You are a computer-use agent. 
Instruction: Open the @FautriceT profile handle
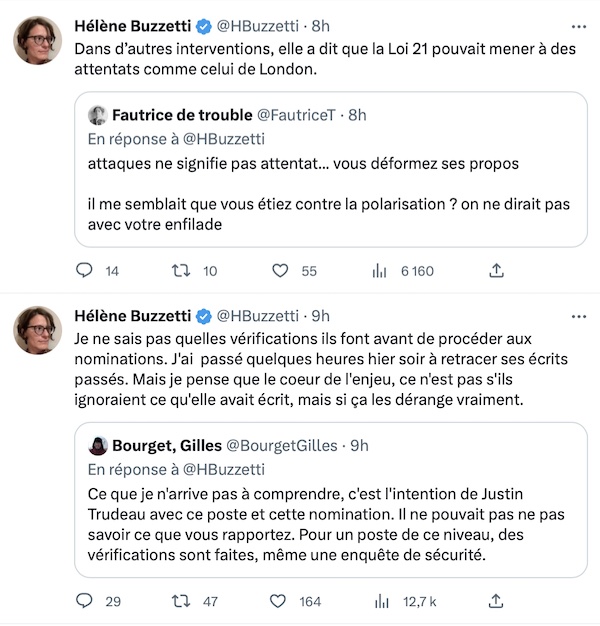pos(296,115)
